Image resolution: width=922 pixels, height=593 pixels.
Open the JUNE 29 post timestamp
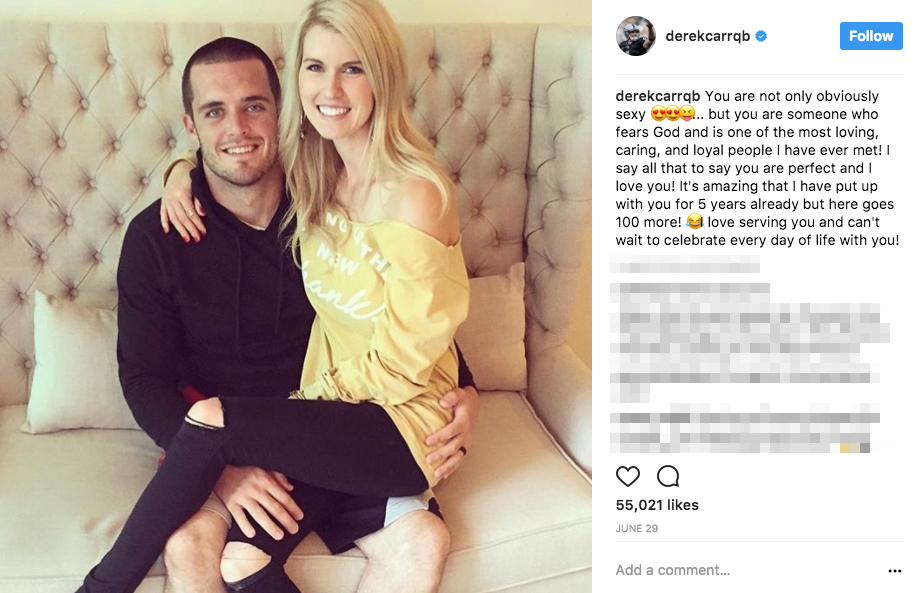tap(637, 528)
